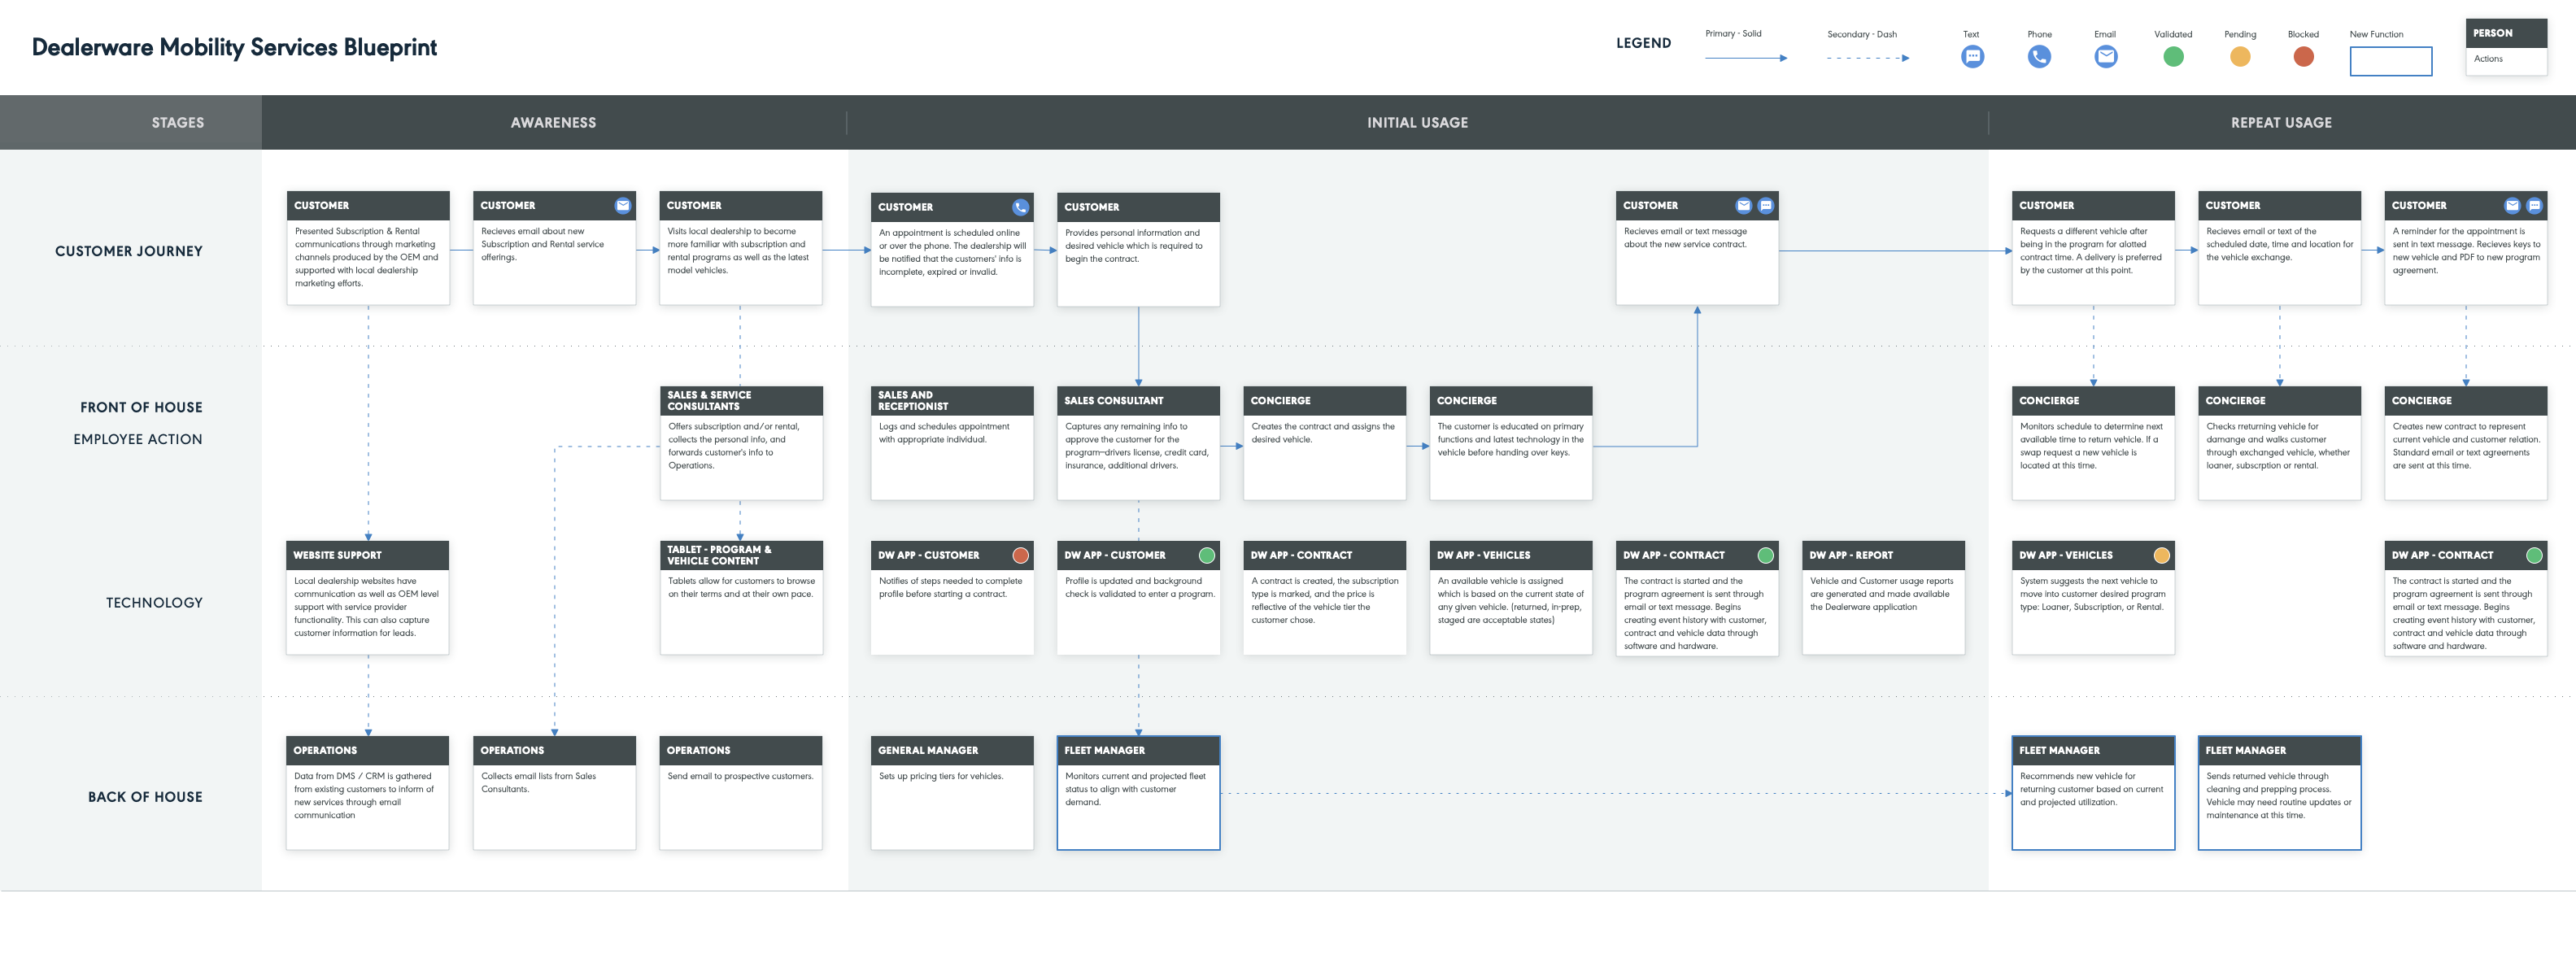Click the Text icon in the legend

tap(1972, 57)
